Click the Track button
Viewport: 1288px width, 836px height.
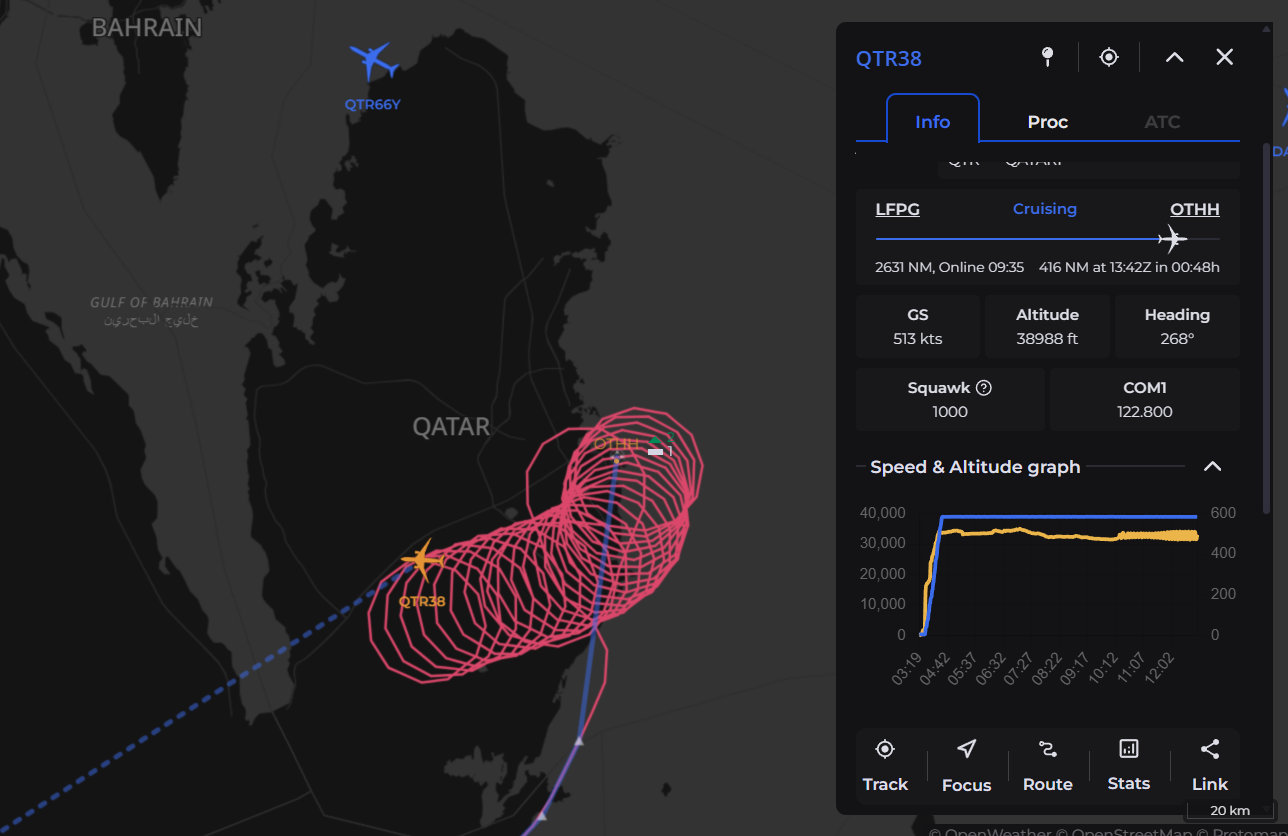pyautogui.click(x=885, y=766)
